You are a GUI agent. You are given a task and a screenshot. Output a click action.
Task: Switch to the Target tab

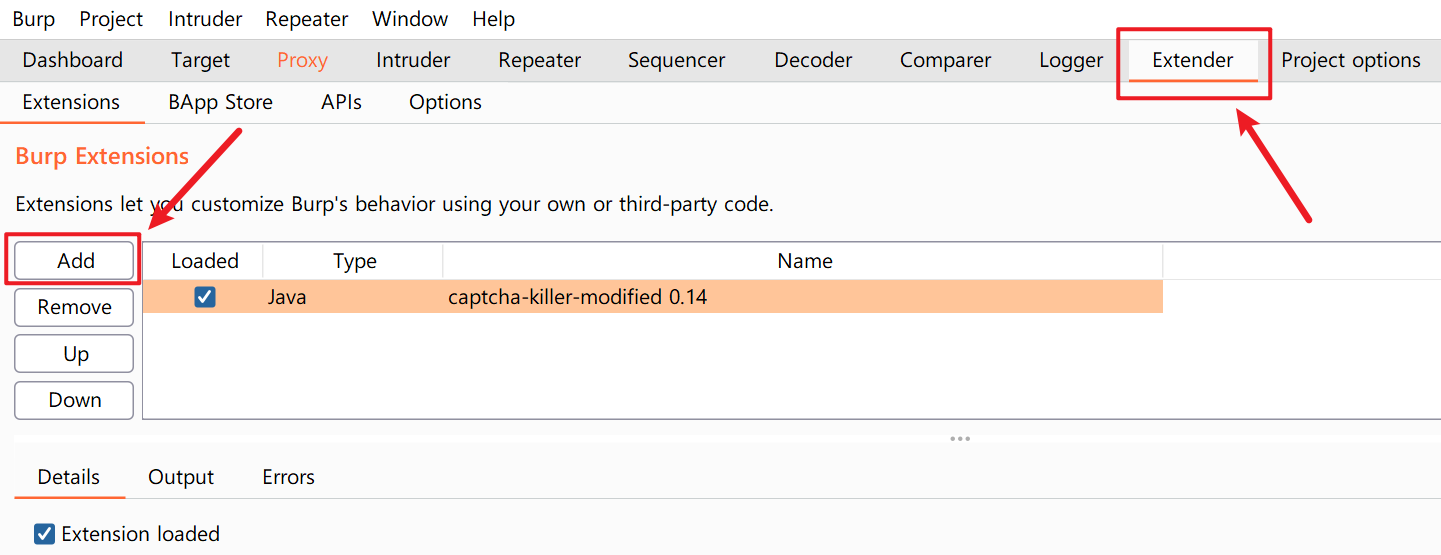pos(200,60)
